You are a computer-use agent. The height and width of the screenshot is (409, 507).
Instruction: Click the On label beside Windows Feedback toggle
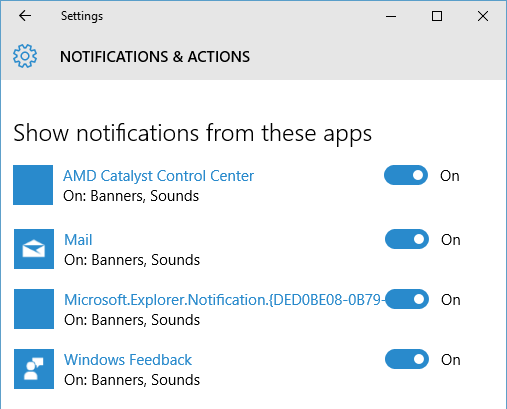[451, 360]
